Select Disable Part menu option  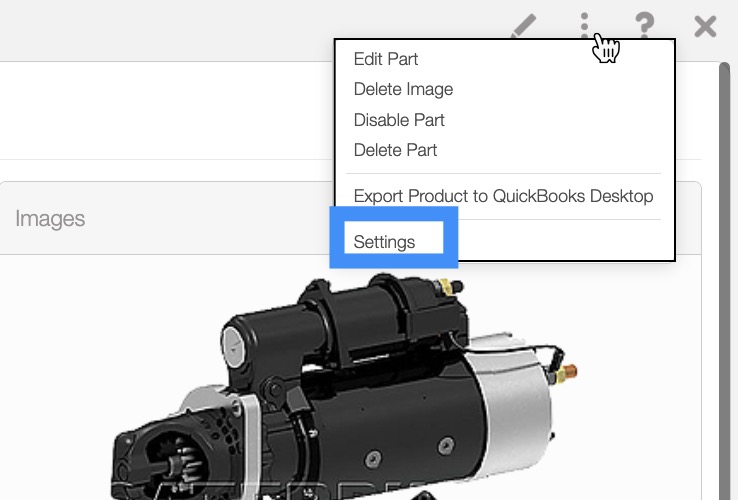(399, 120)
